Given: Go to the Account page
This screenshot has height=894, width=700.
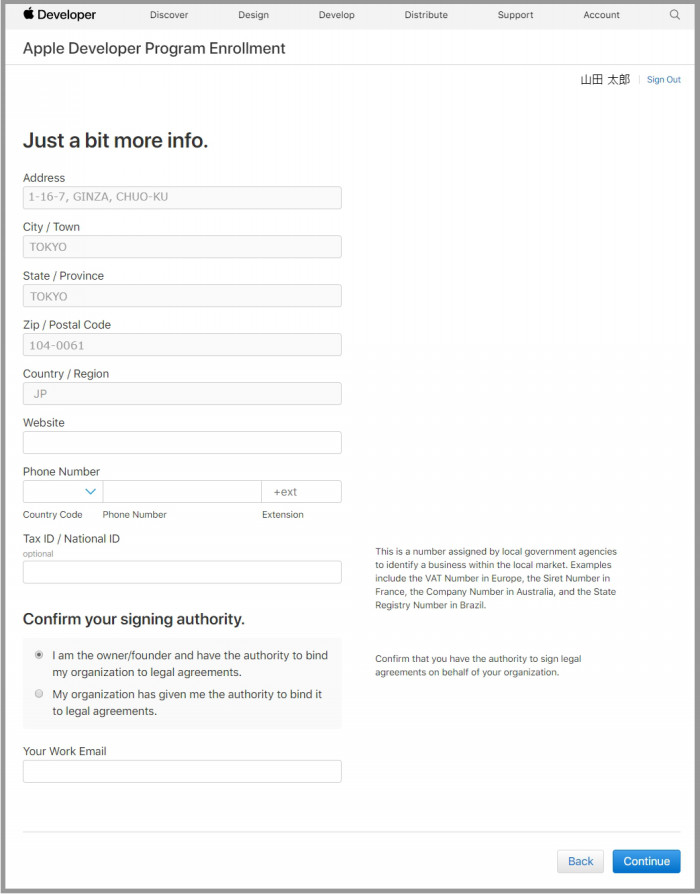Looking at the screenshot, I should (601, 15).
